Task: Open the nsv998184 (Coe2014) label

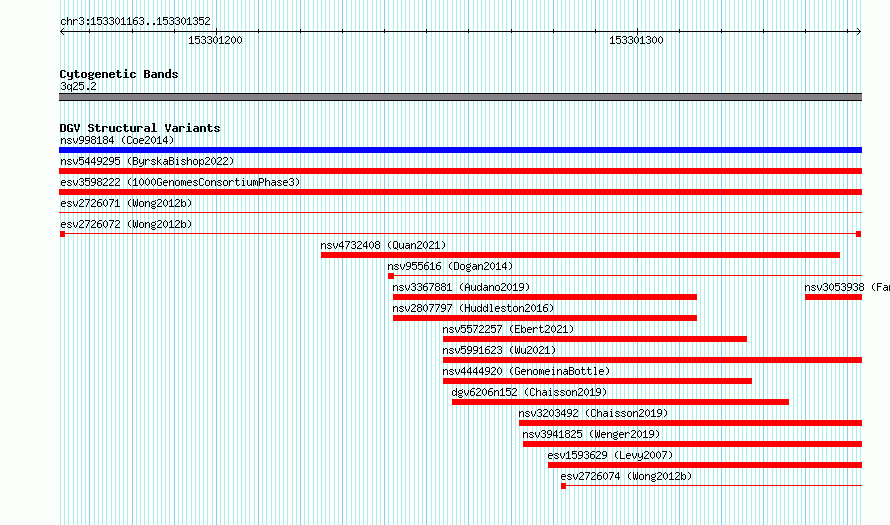Action: coord(117,140)
